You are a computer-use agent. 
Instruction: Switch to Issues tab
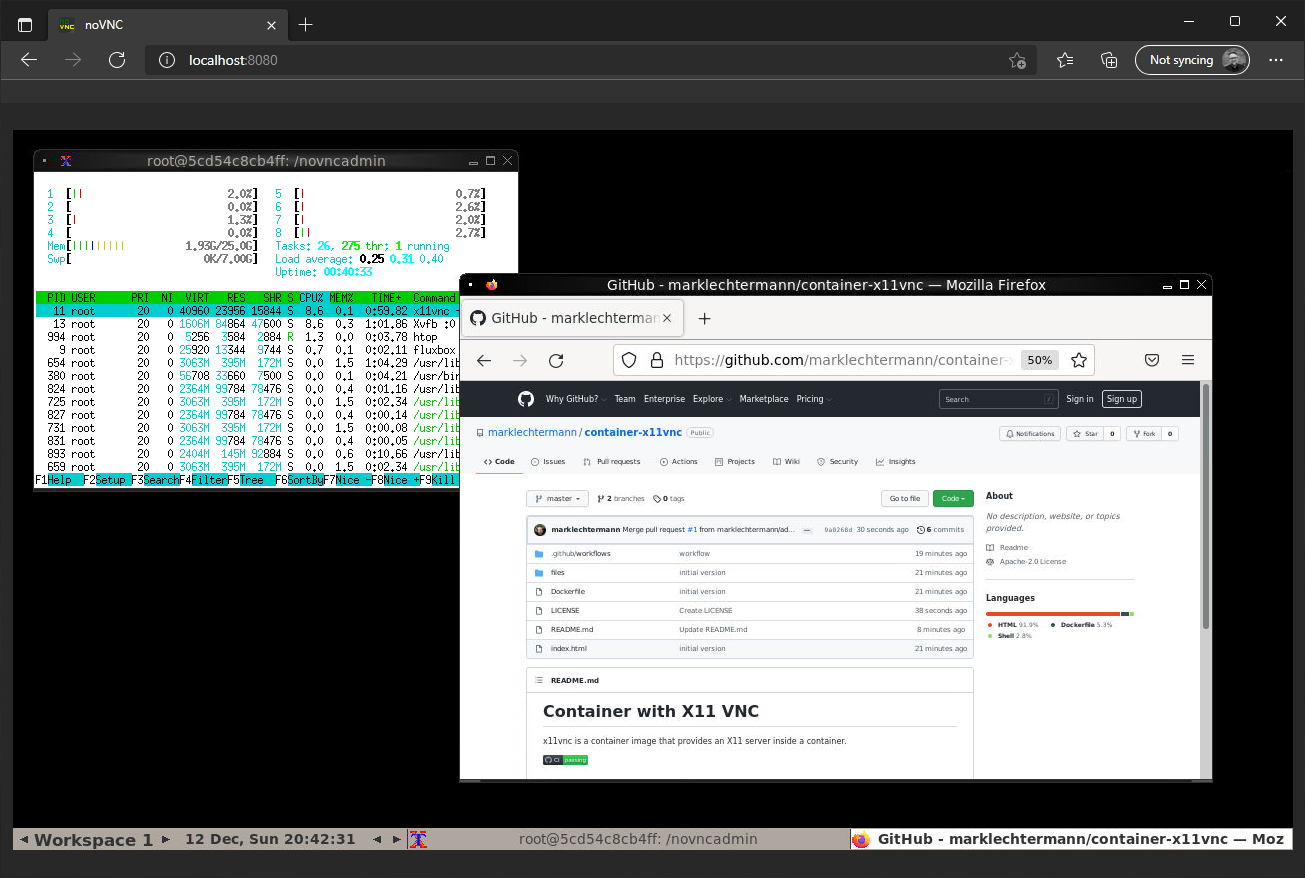[x=548, y=462]
